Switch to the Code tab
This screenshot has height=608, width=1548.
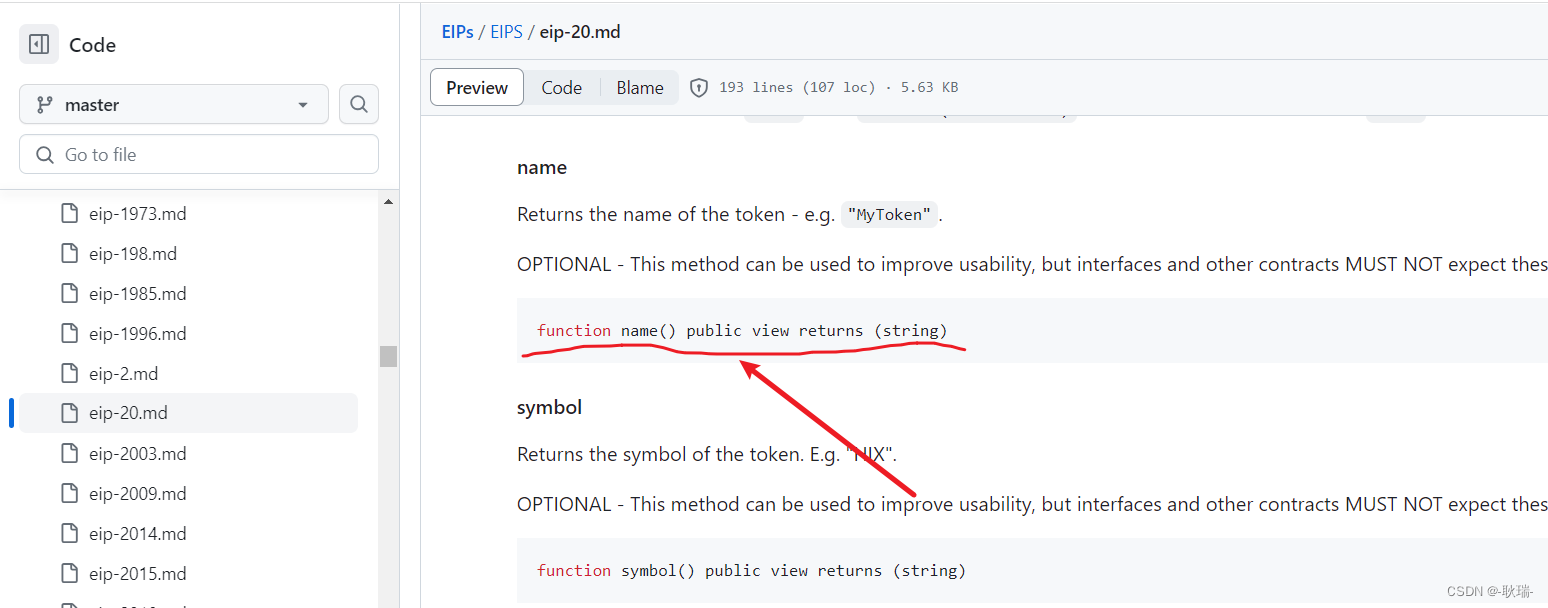coord(562,87)
